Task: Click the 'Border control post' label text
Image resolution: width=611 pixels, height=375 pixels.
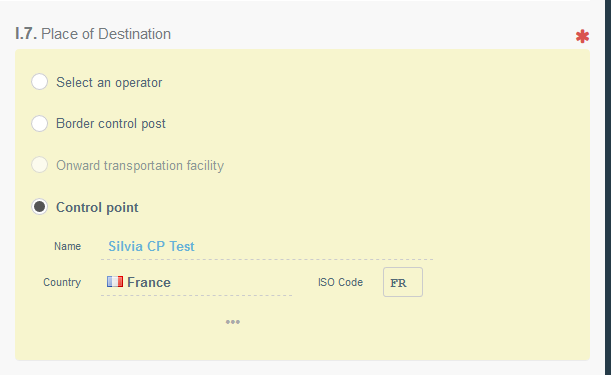Action: coord(111,124)
